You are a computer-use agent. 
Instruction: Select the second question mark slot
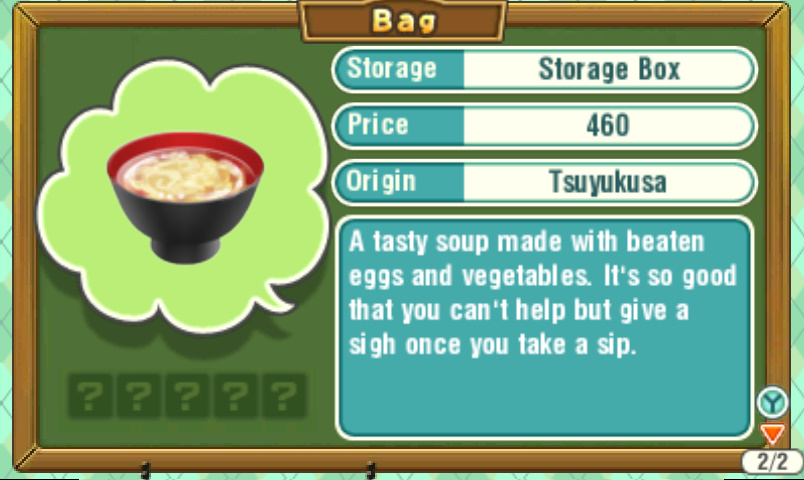138,395
